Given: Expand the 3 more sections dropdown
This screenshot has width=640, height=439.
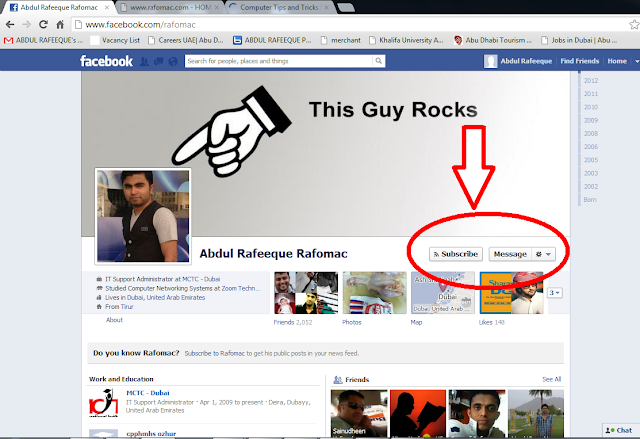Looking at the screenshot, I should click(555, 293).
